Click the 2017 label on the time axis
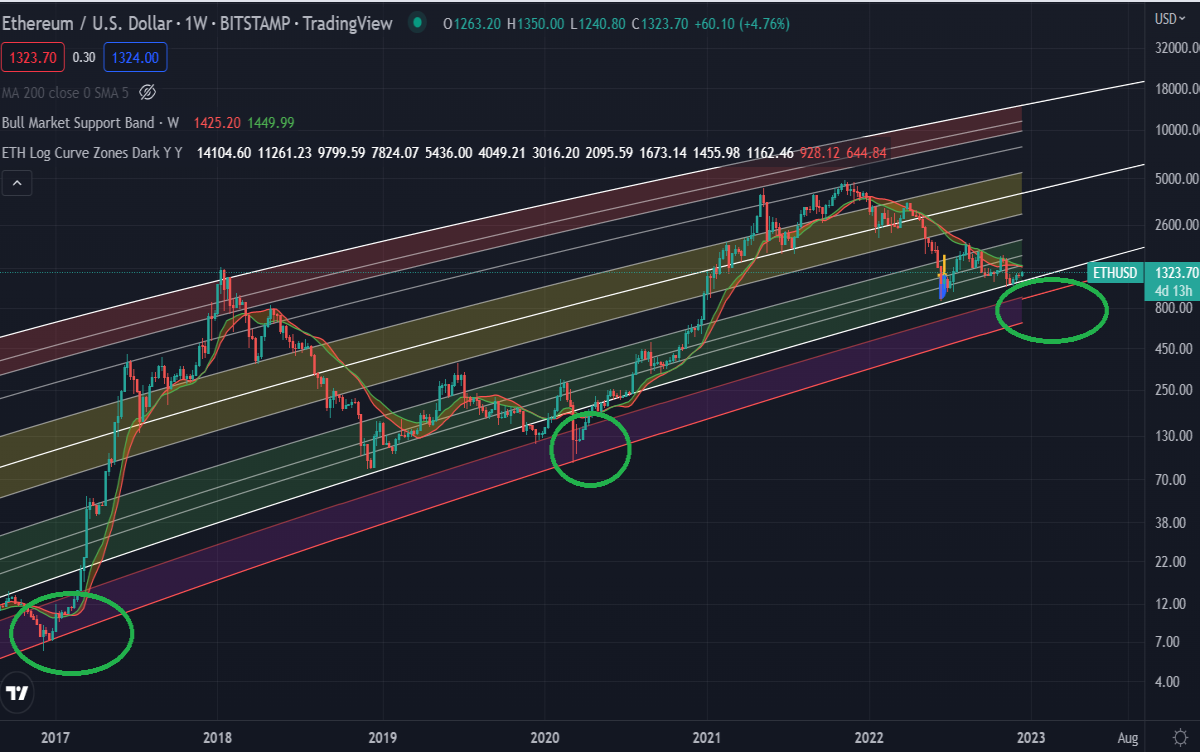Image resolution: width=1200 pixels, height=752 pixels. pyautogui.click(x=55, y=738)
